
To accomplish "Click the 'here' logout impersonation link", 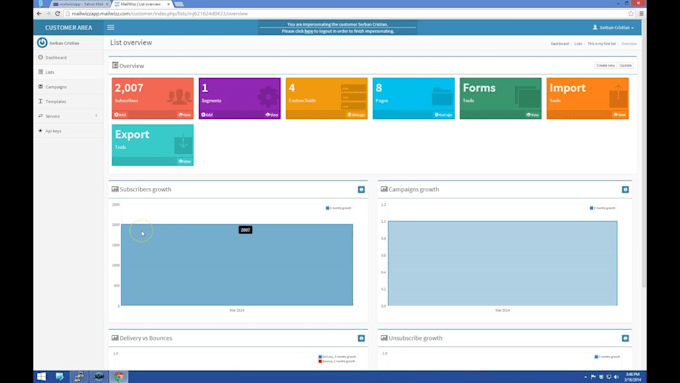I will pyautogui.click(x=308, y=31).
